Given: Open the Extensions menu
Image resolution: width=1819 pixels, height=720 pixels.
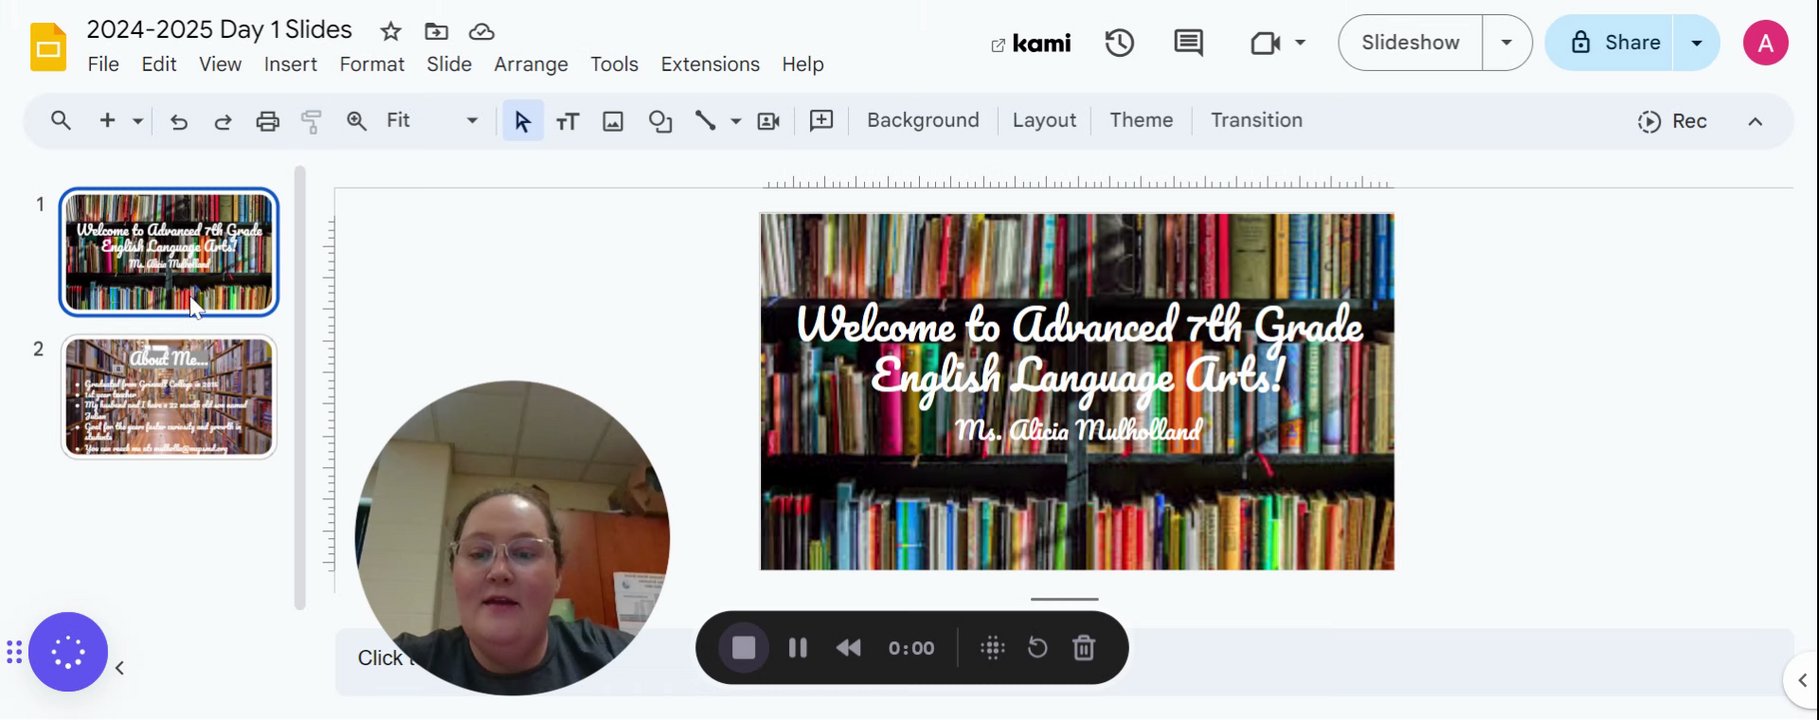Looking at the screenshot, I should click(x=710, y=64).
